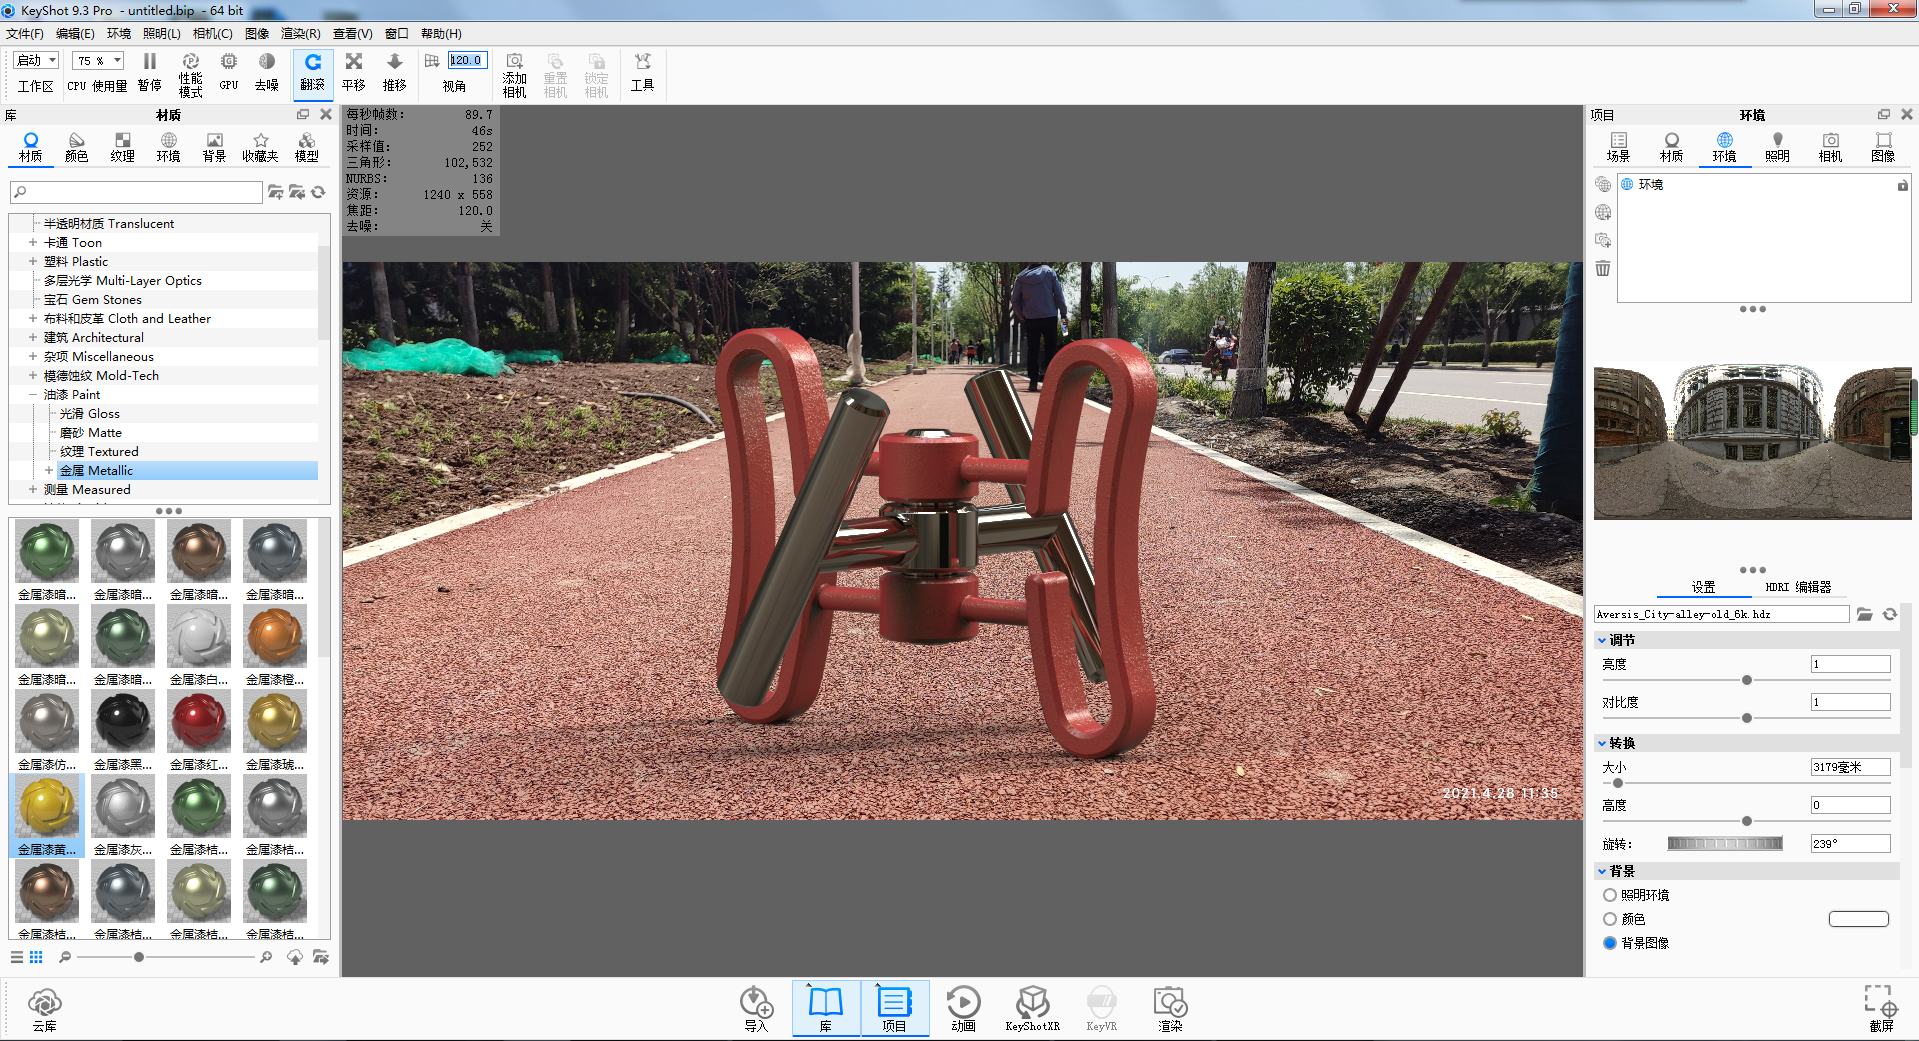
Task: Select the black metallic paint thumbnail
Action: click(123, 722)
